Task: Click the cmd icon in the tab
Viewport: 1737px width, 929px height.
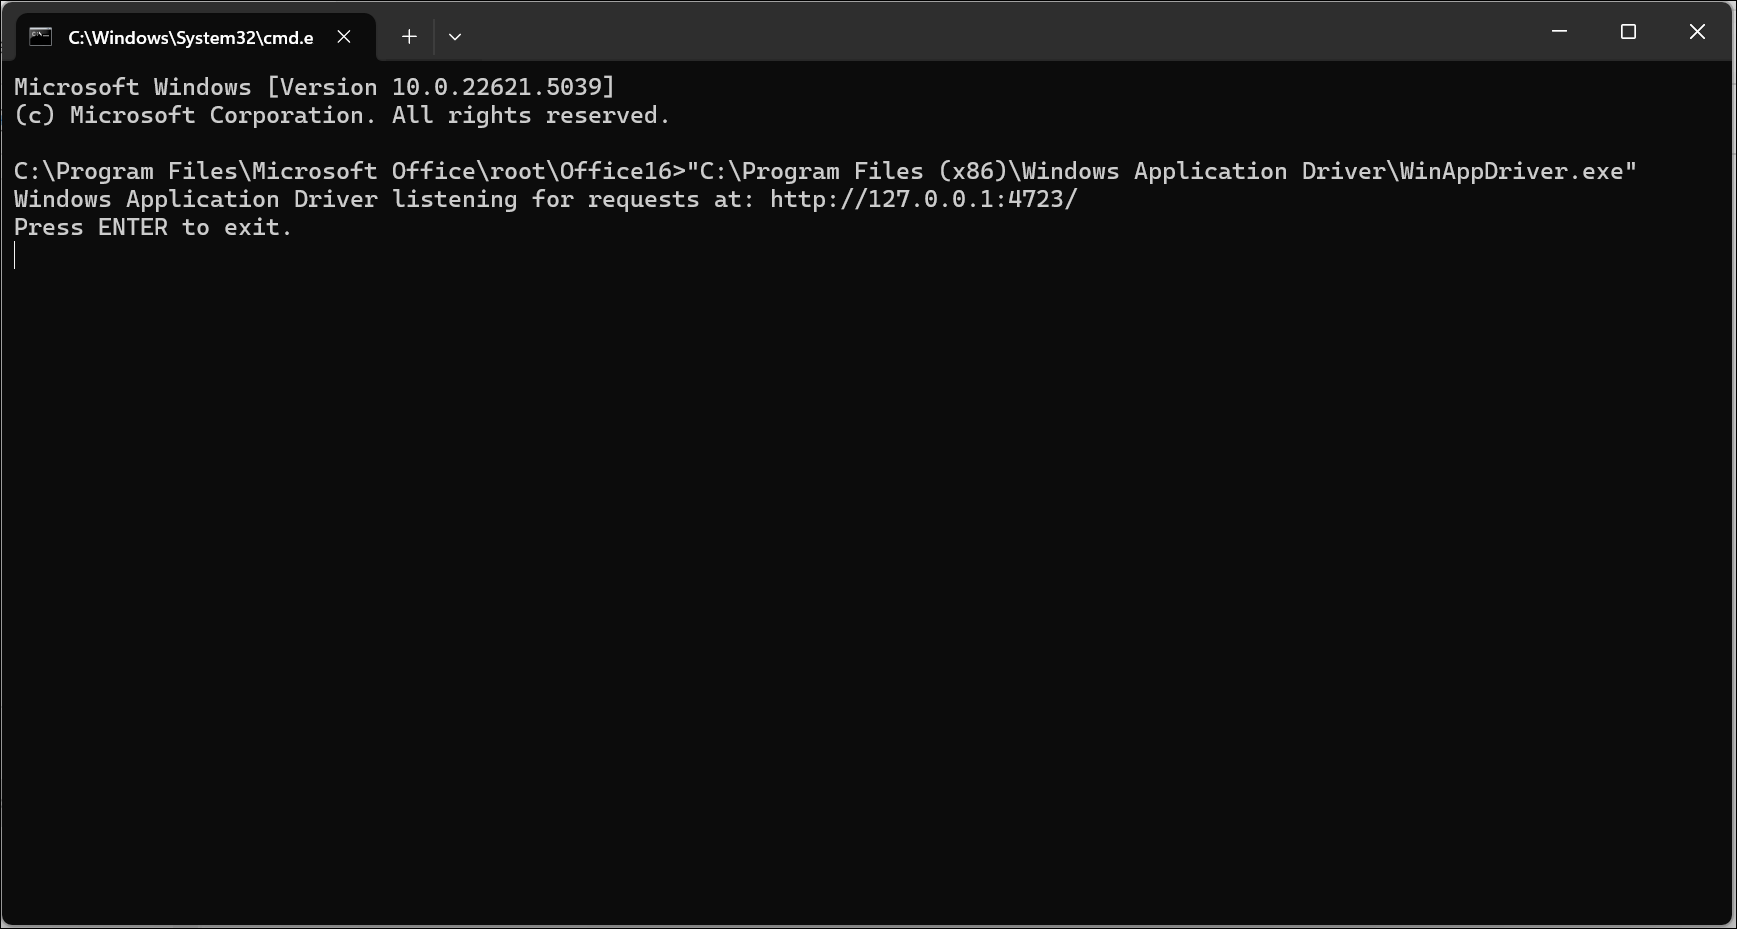Action: 40,37
